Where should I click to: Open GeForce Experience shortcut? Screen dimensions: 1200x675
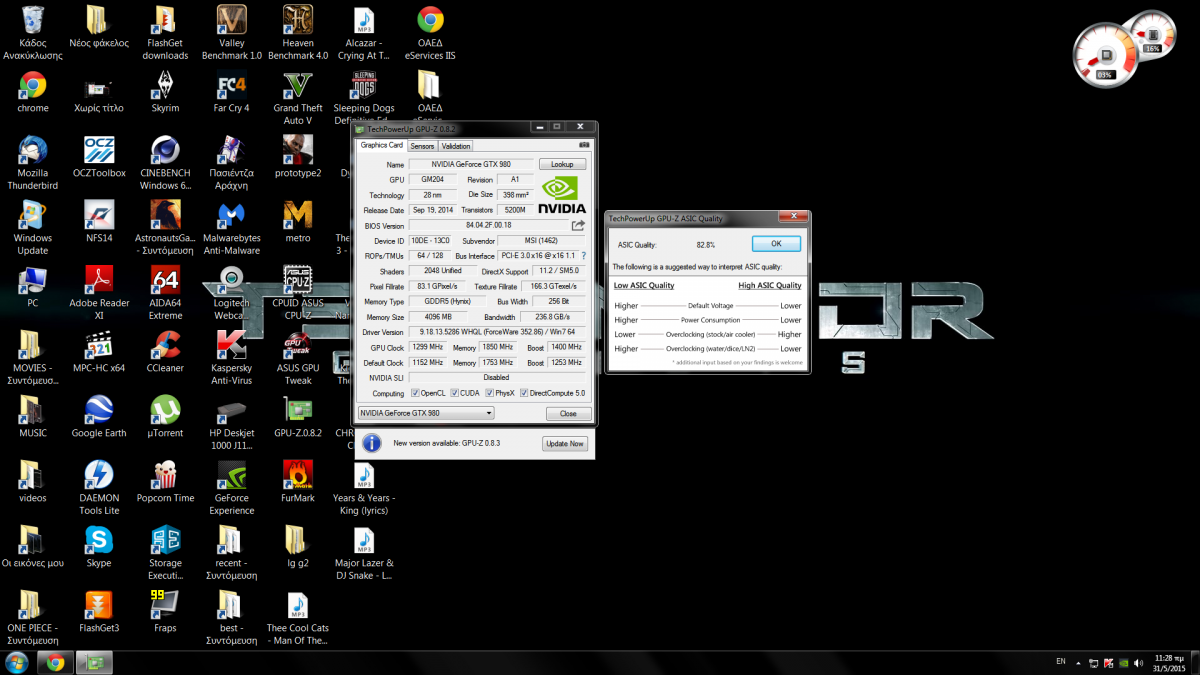click(231, 486)
